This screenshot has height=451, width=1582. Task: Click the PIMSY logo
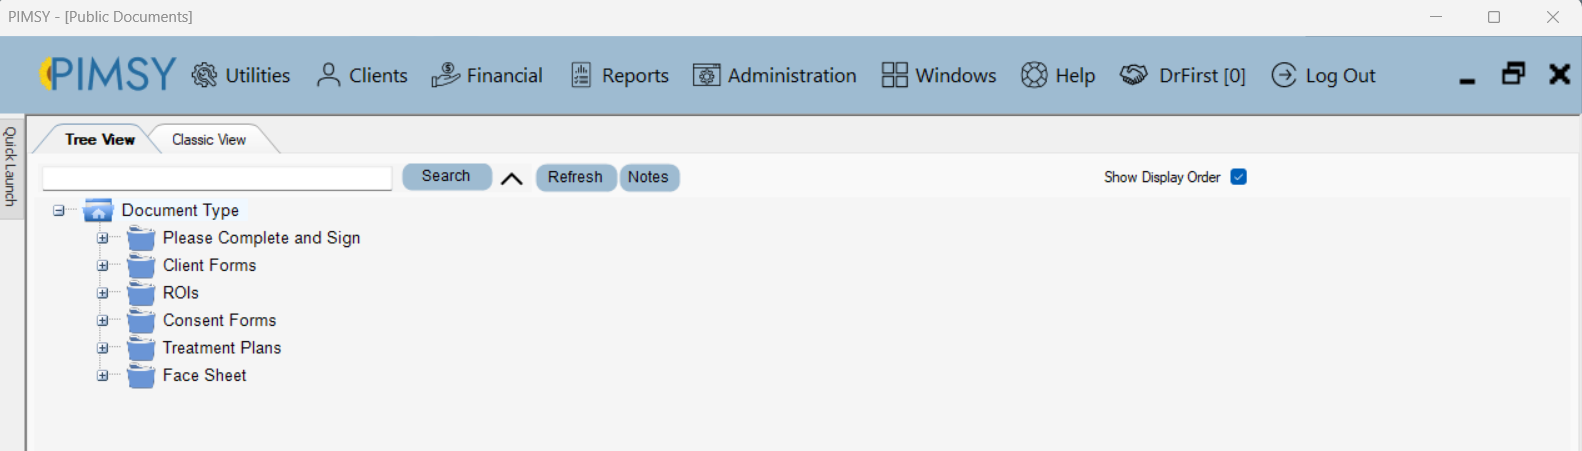107,74
